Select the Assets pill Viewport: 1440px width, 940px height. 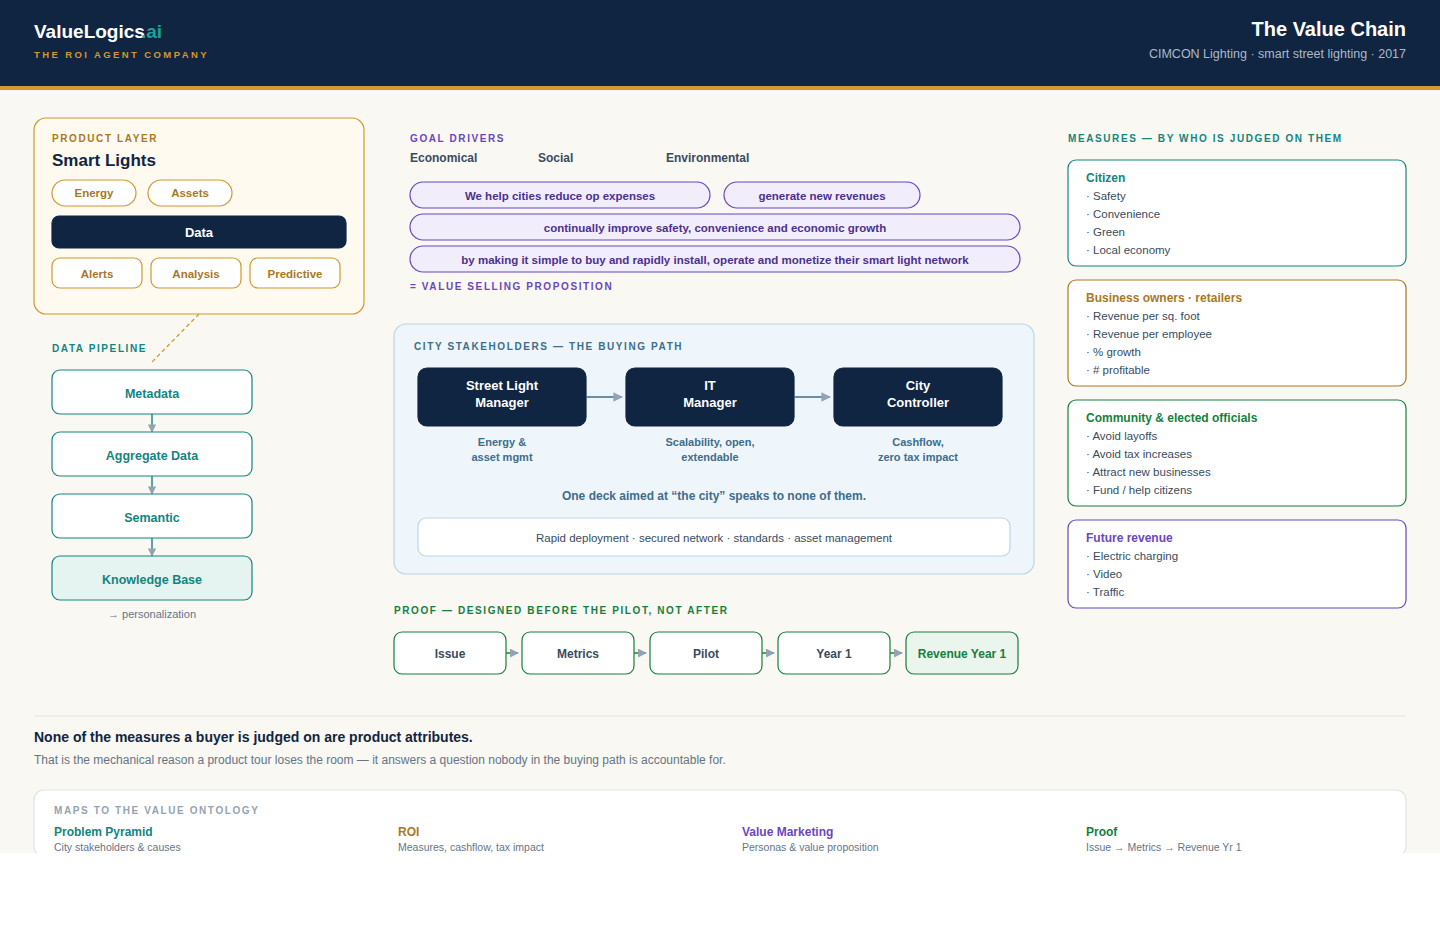(190, 193)
